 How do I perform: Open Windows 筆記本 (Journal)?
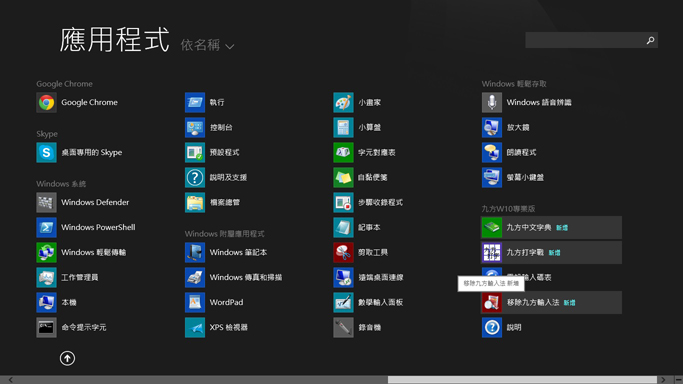(226, 253)
